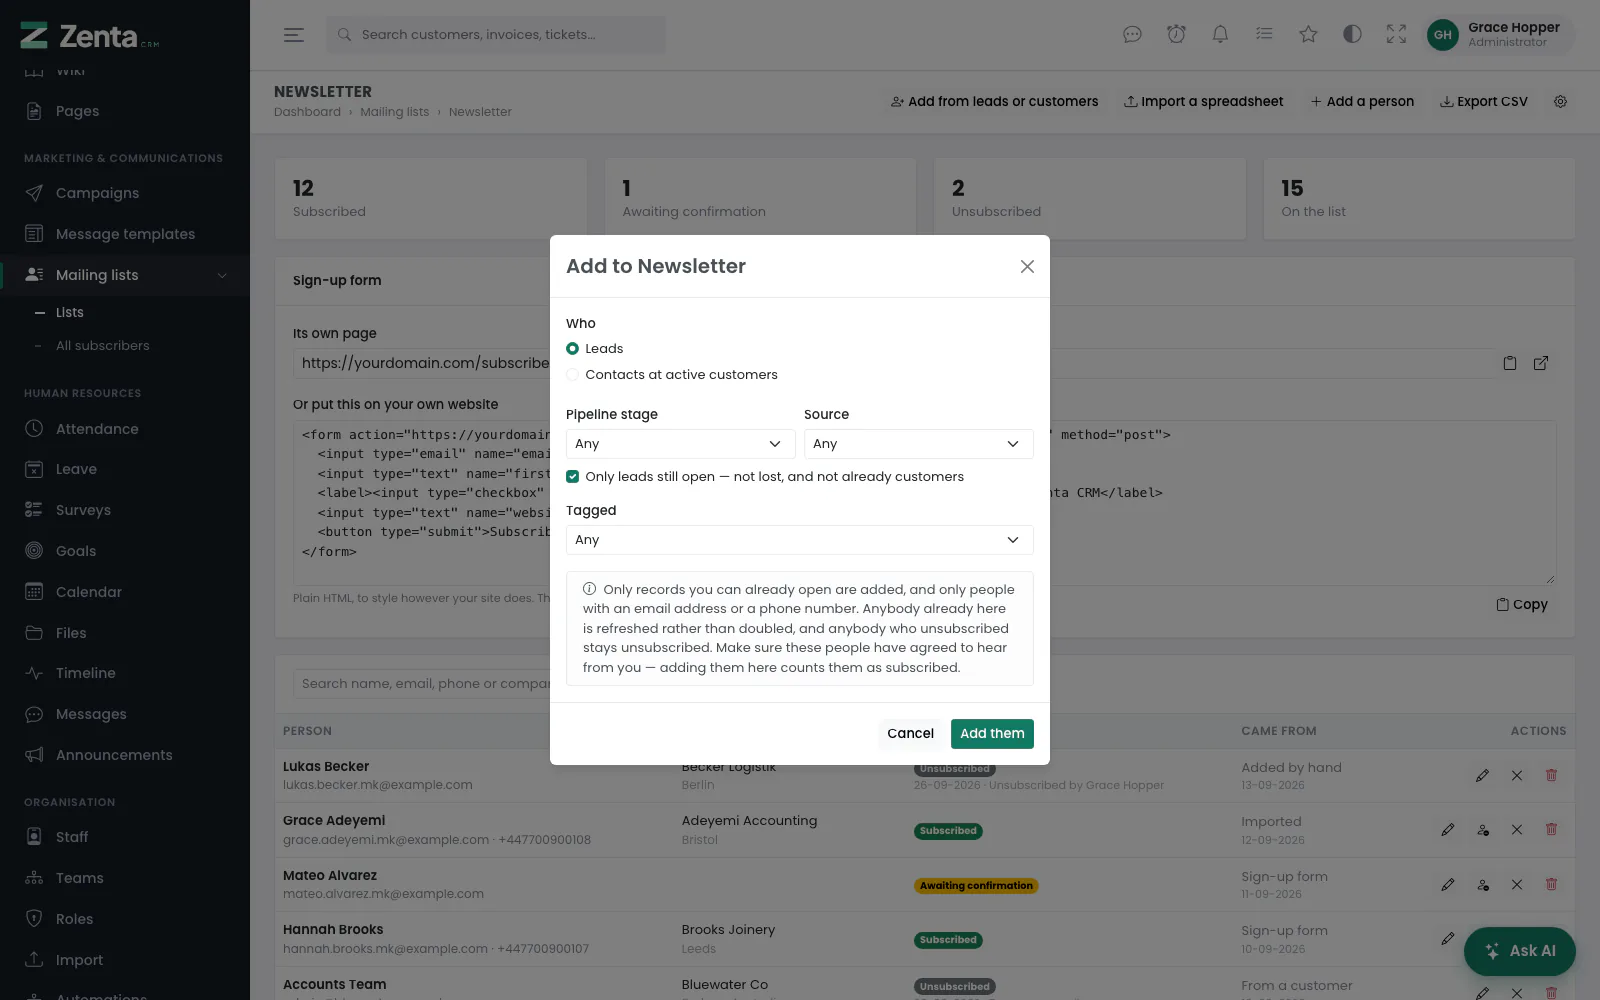Uncheck Only leads still open checkbox
The width and height of the screenshot is (1600, 1000).
point(572,477)
